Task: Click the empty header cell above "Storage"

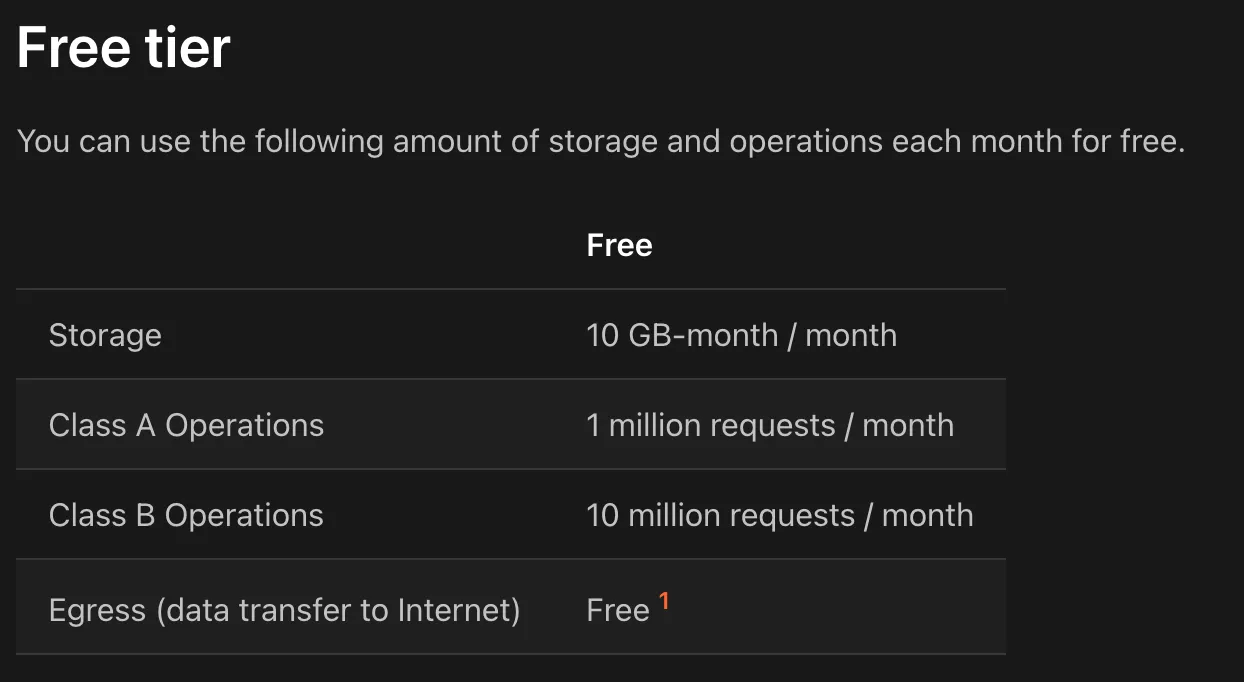Action: click(296, 245)
